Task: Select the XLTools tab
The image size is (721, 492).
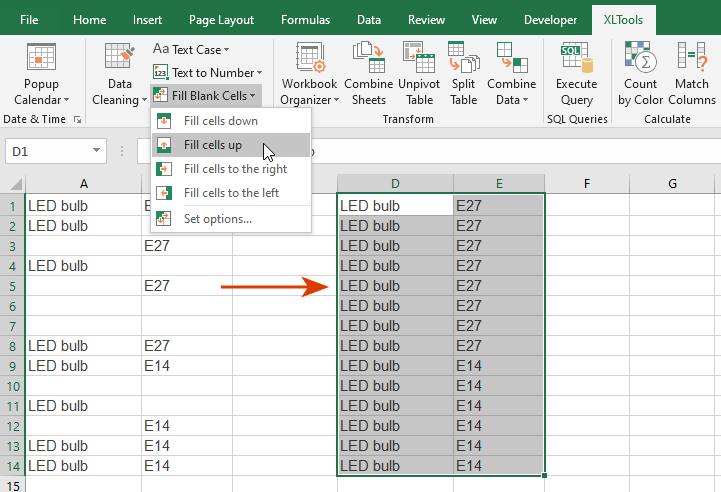Action: click(623, 20)
